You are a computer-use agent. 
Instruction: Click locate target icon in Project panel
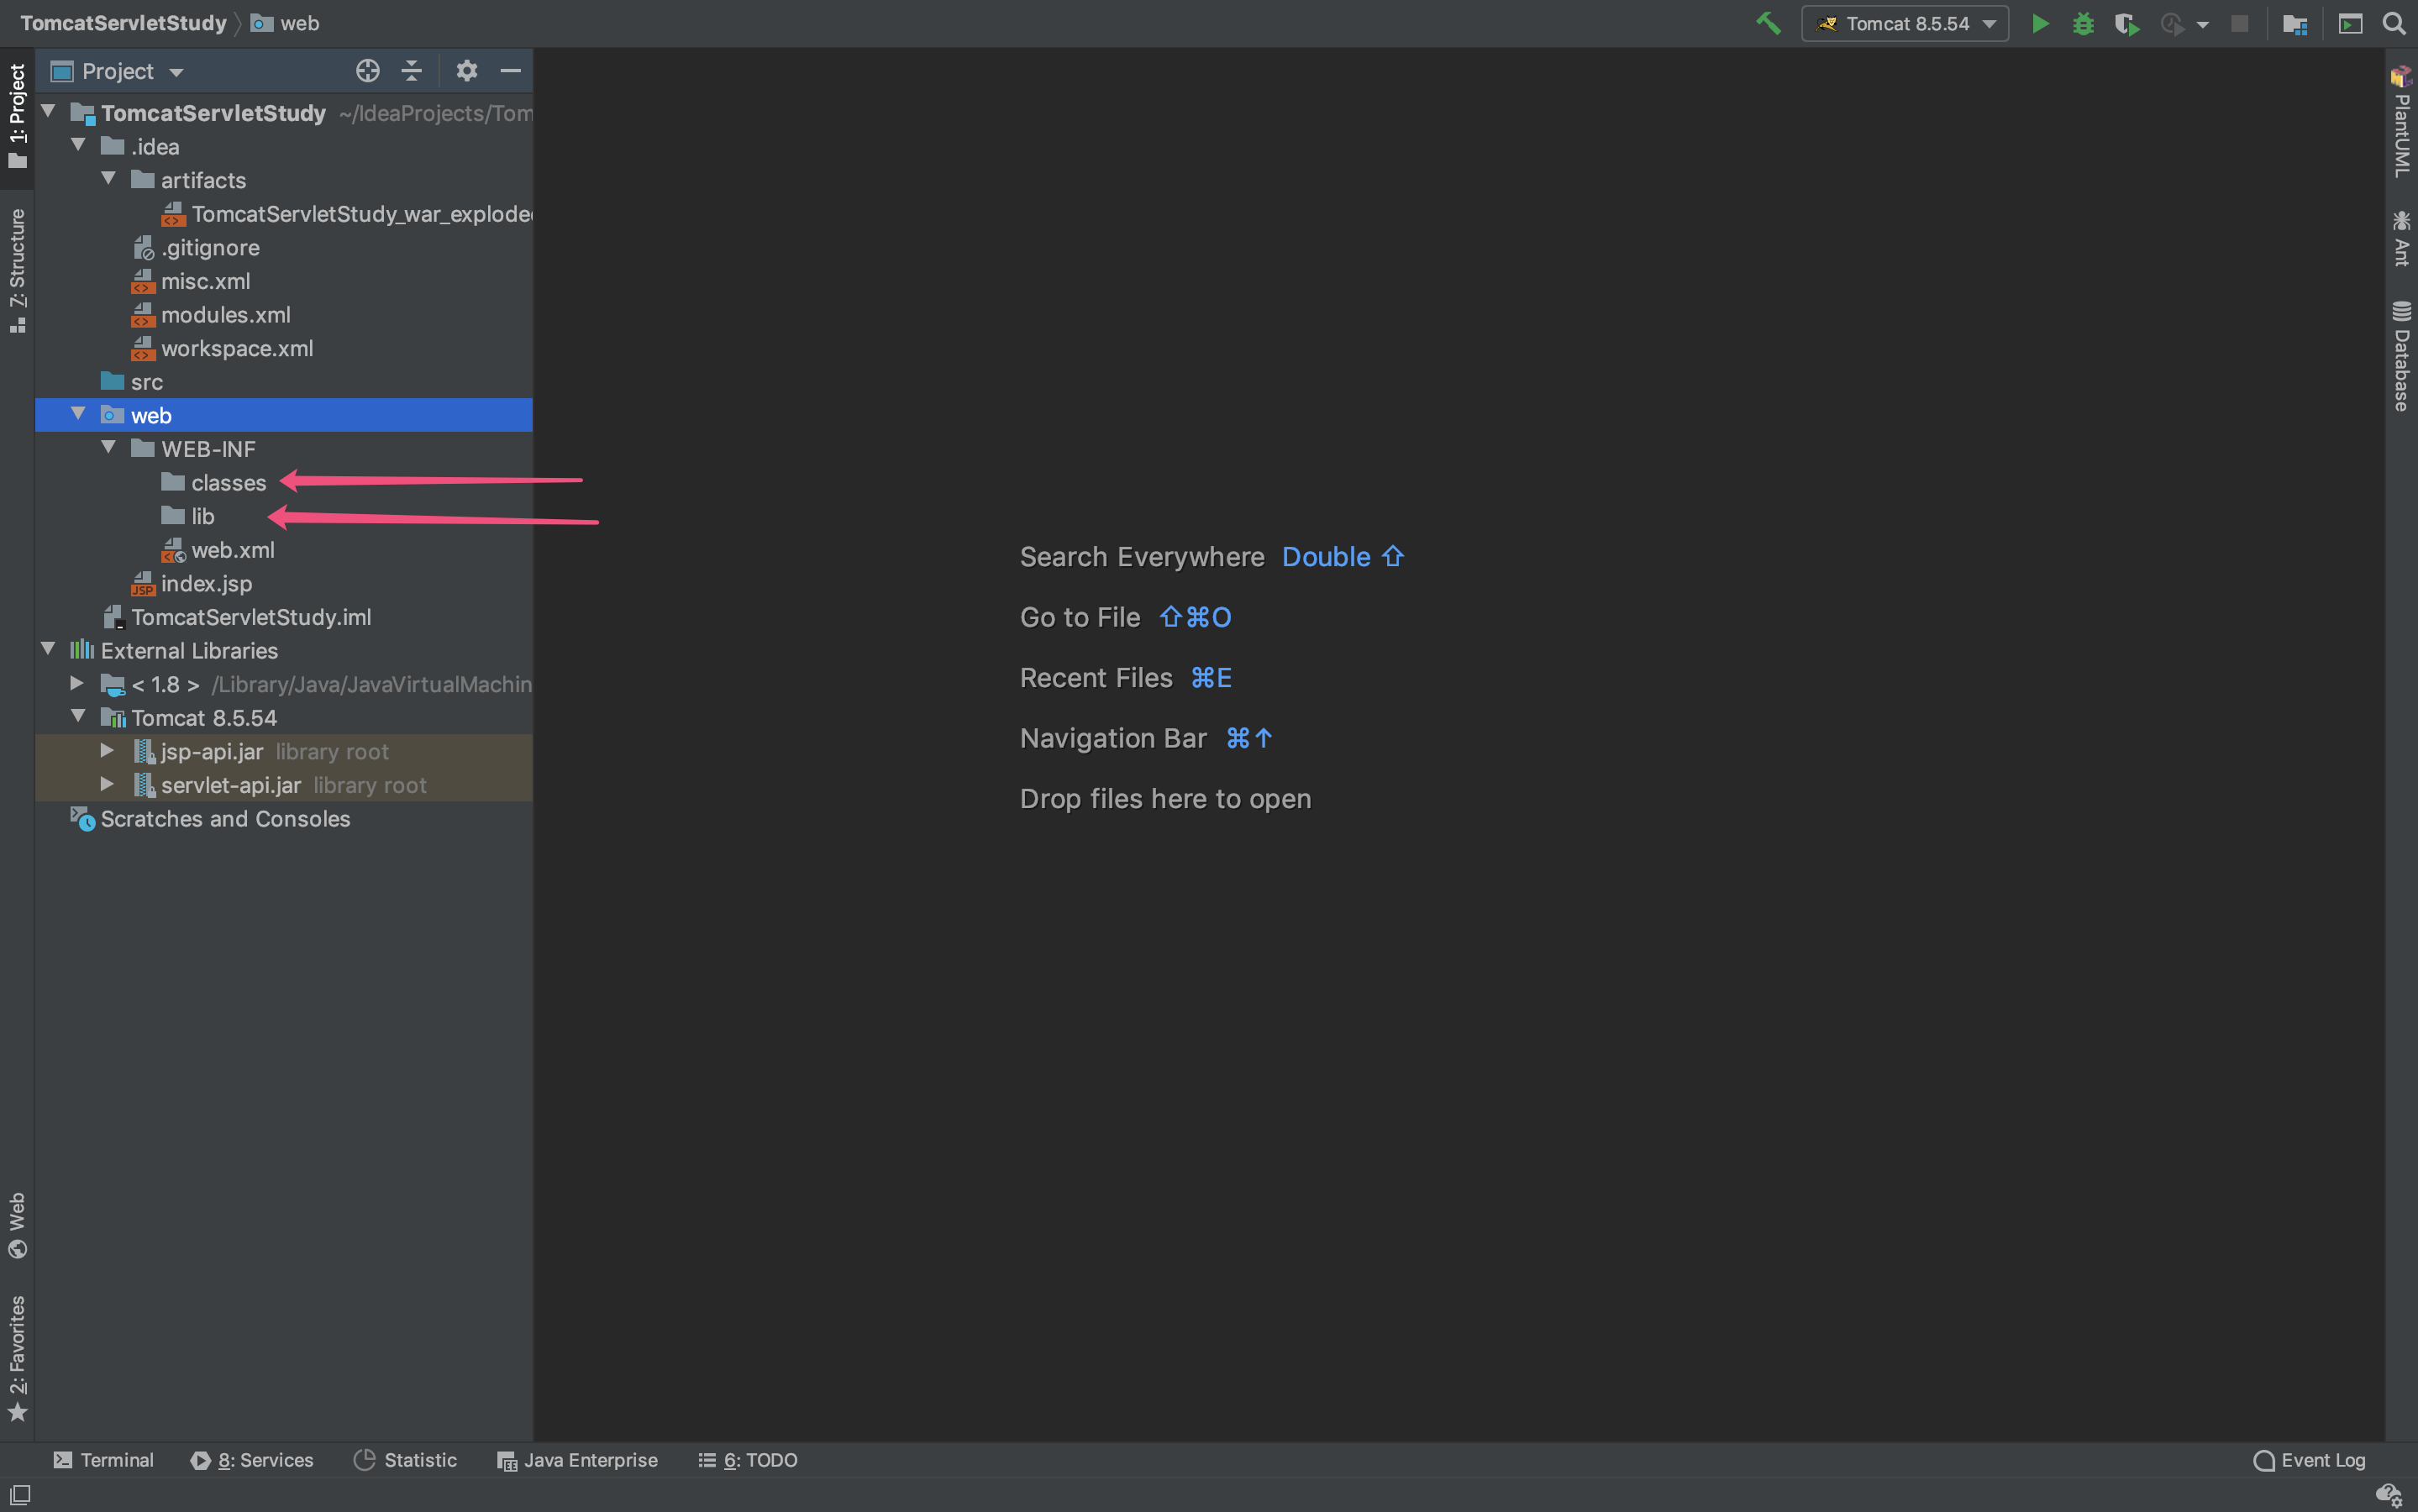tap(367, 71)
